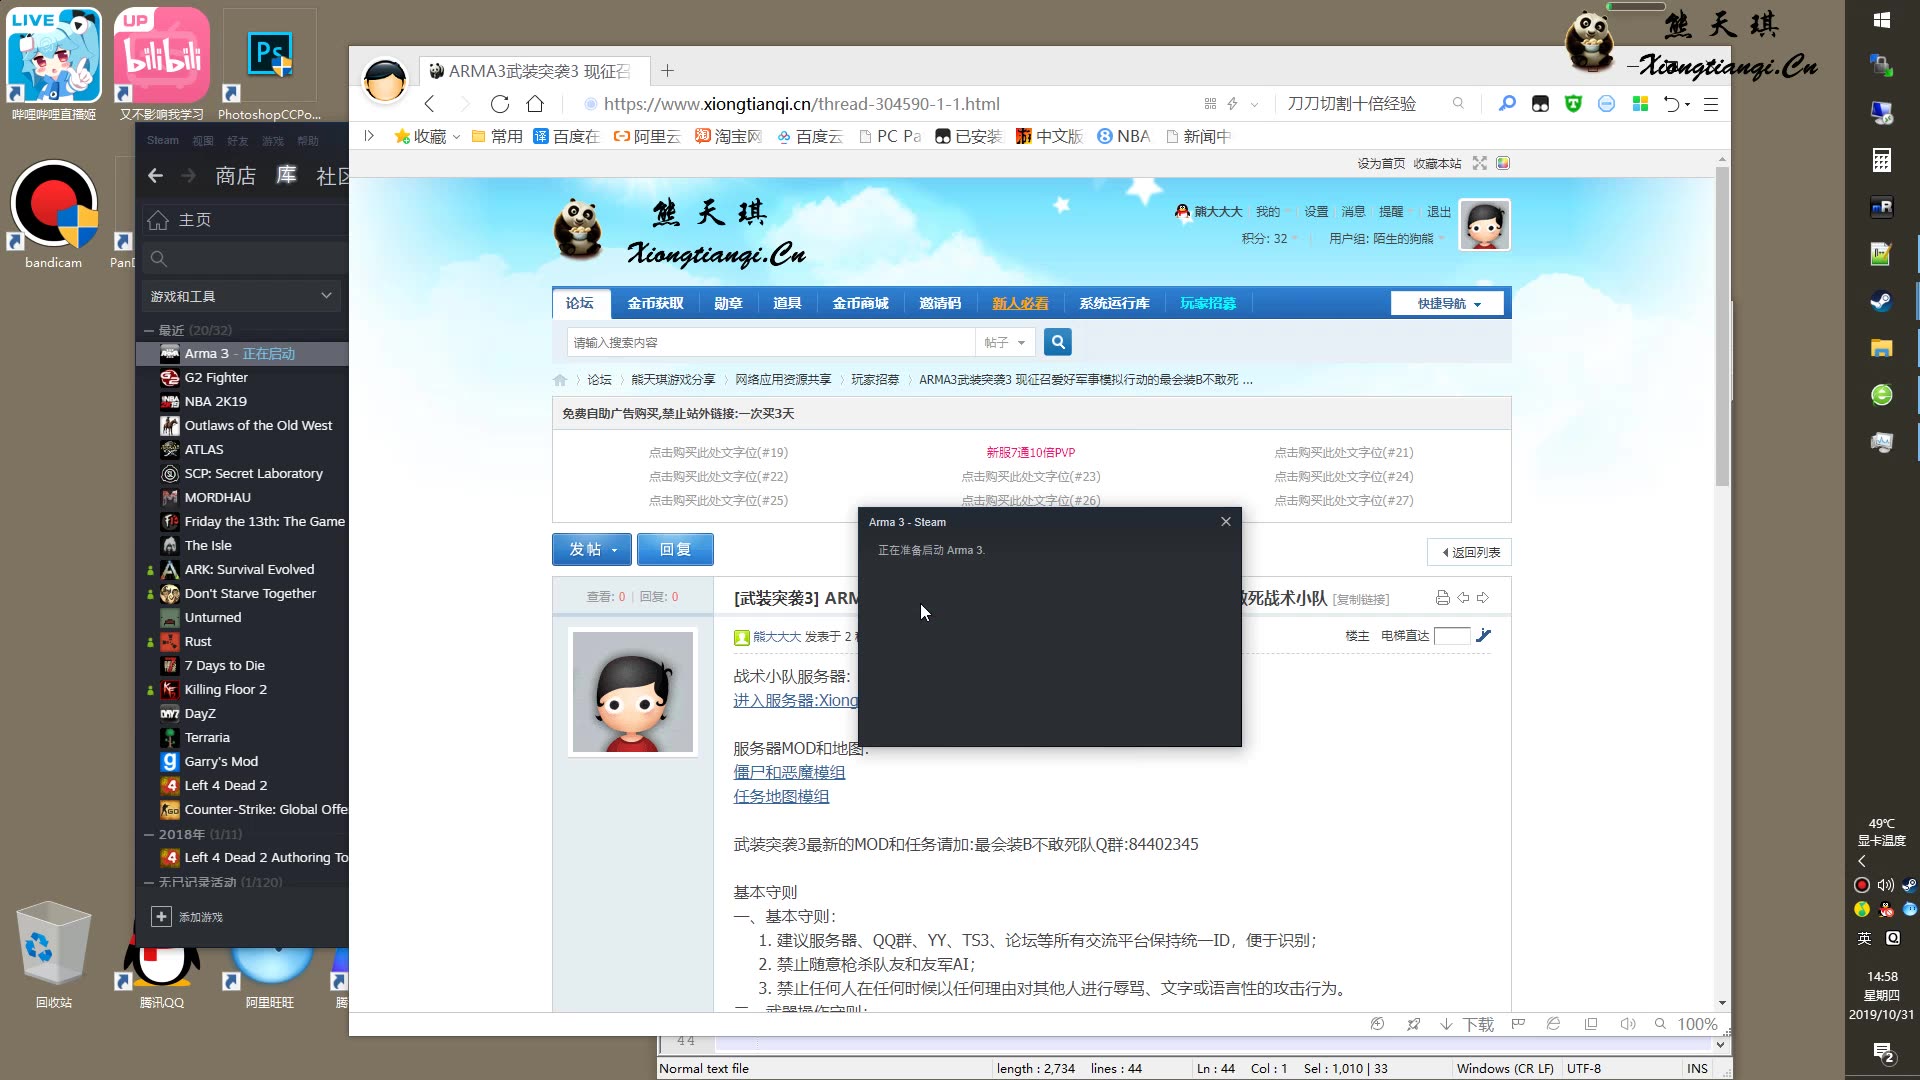Click the 回复 reply button
This screenshot has height=1080, width=1920.
click(x=675, y=549)
